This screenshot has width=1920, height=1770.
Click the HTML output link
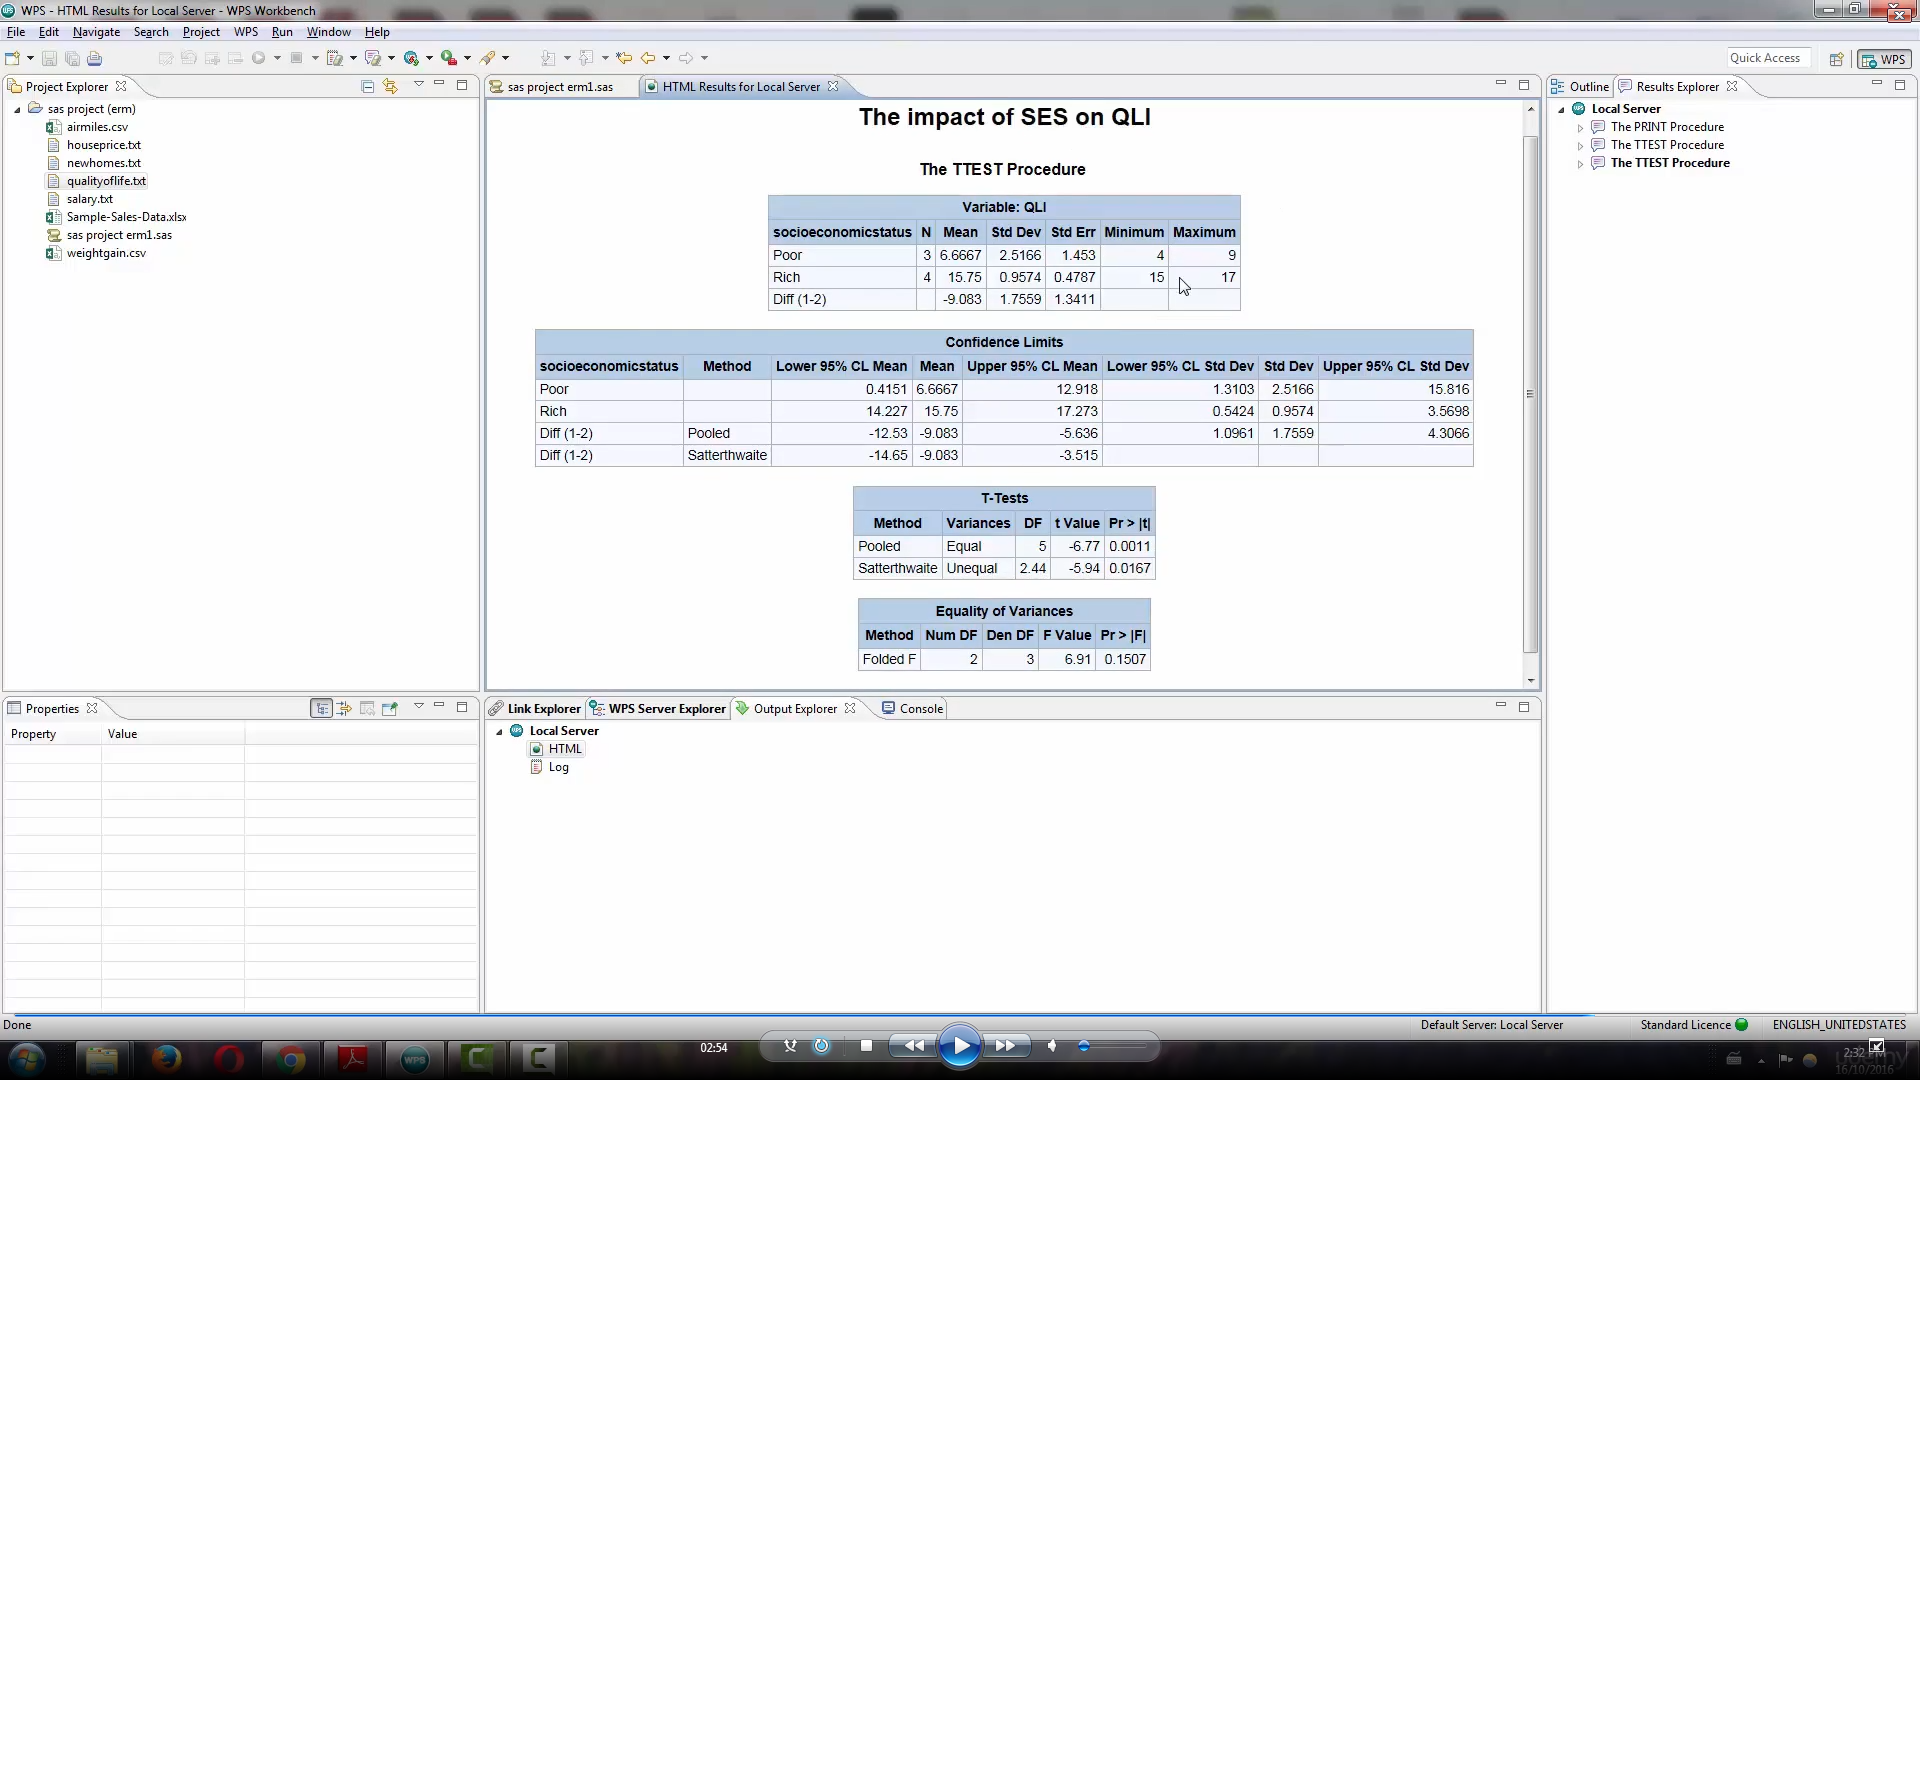pos(564,749)
